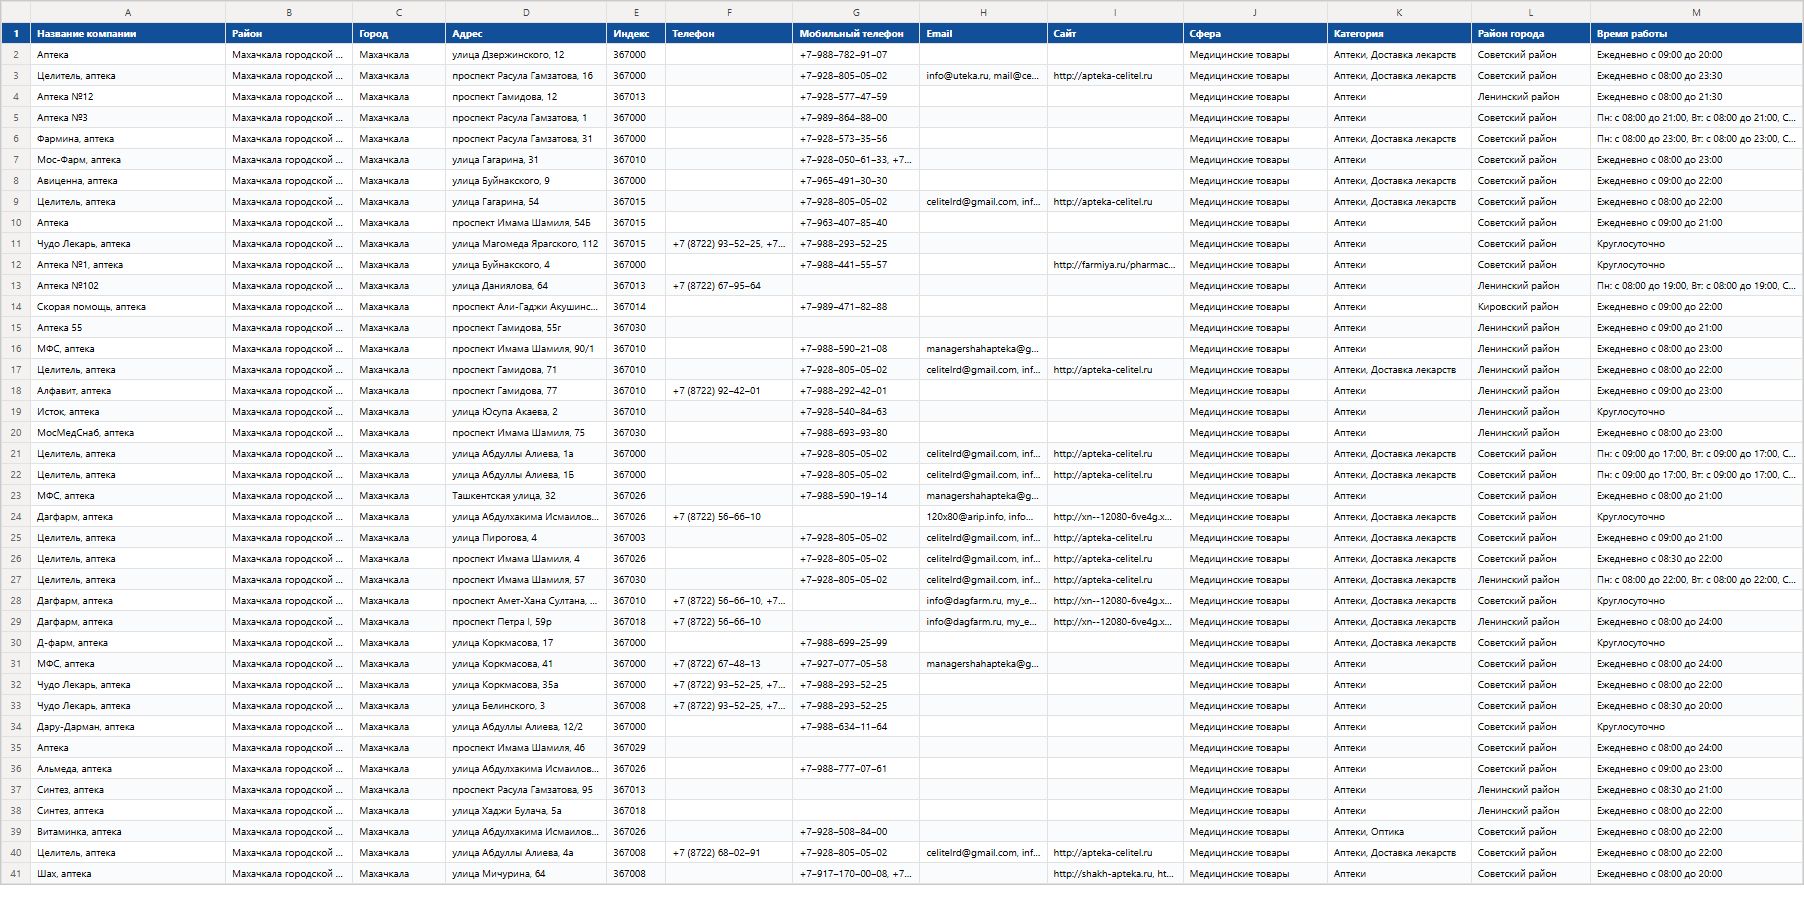Image resolution: width=1804 pixels, height=902 pixels.
Task: Click the email cell starting 'info@uteka.ru'
Action: [984, 76]
